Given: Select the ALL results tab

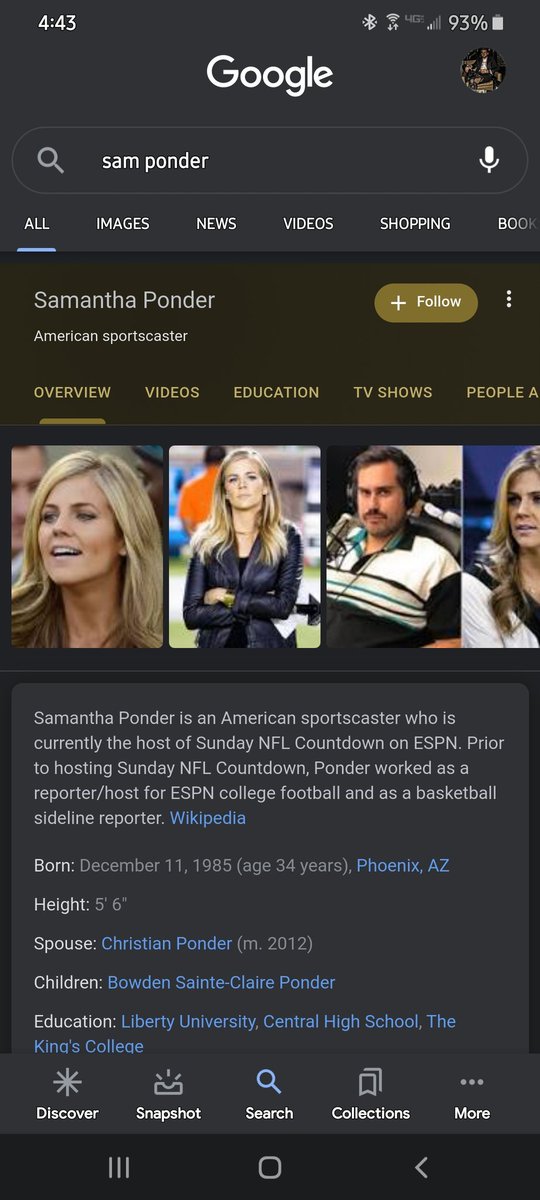Looking at the screenshot, I should tap(37, 224).
